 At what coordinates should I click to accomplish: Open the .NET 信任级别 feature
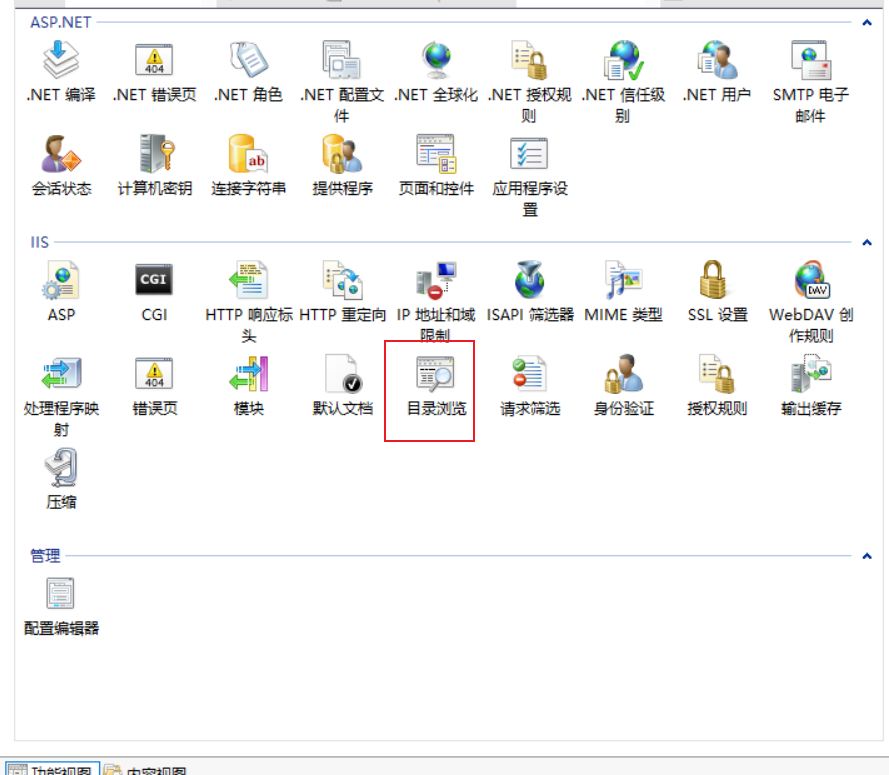point(623,60)
